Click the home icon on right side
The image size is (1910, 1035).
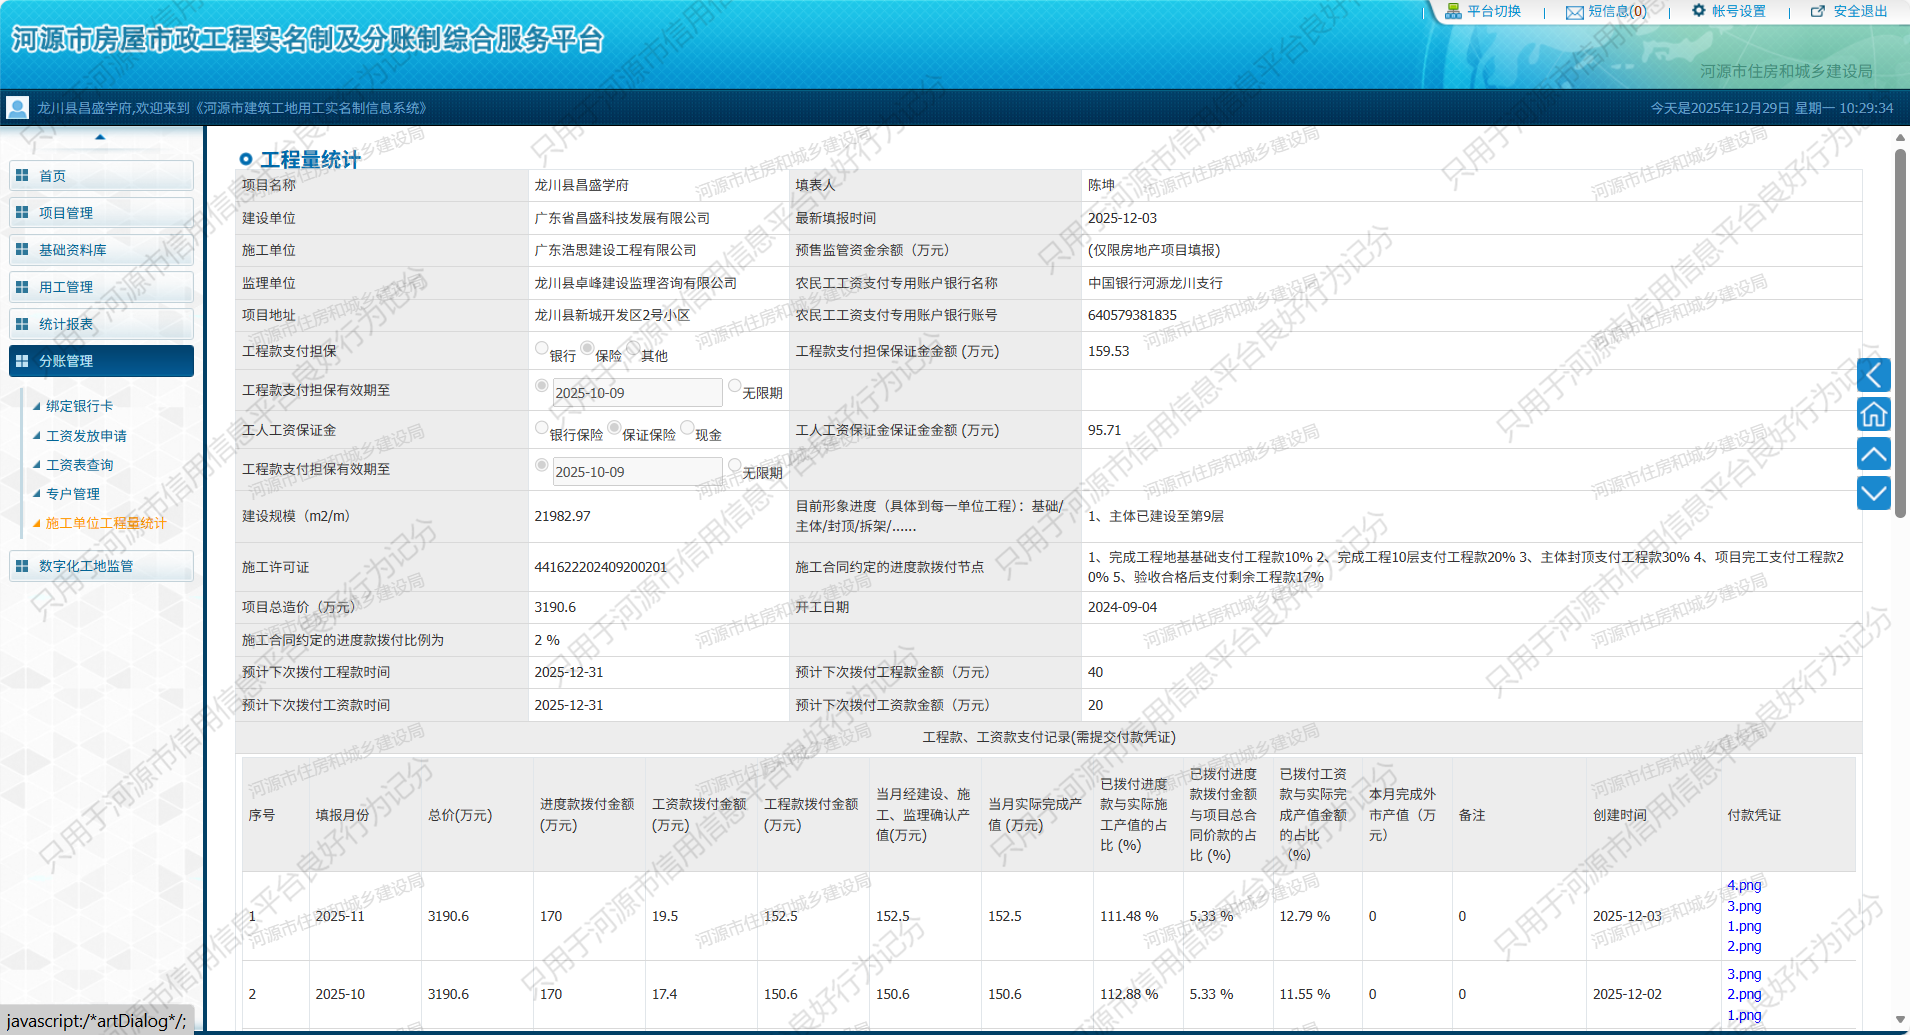coord(1875,414)
